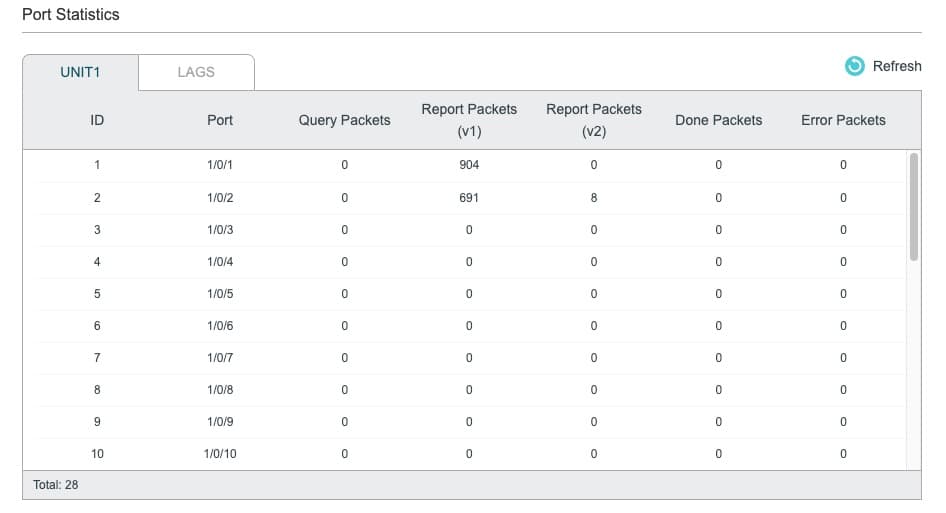
Task: Click the Query Packets column header
Action: (x=344, y=120)
